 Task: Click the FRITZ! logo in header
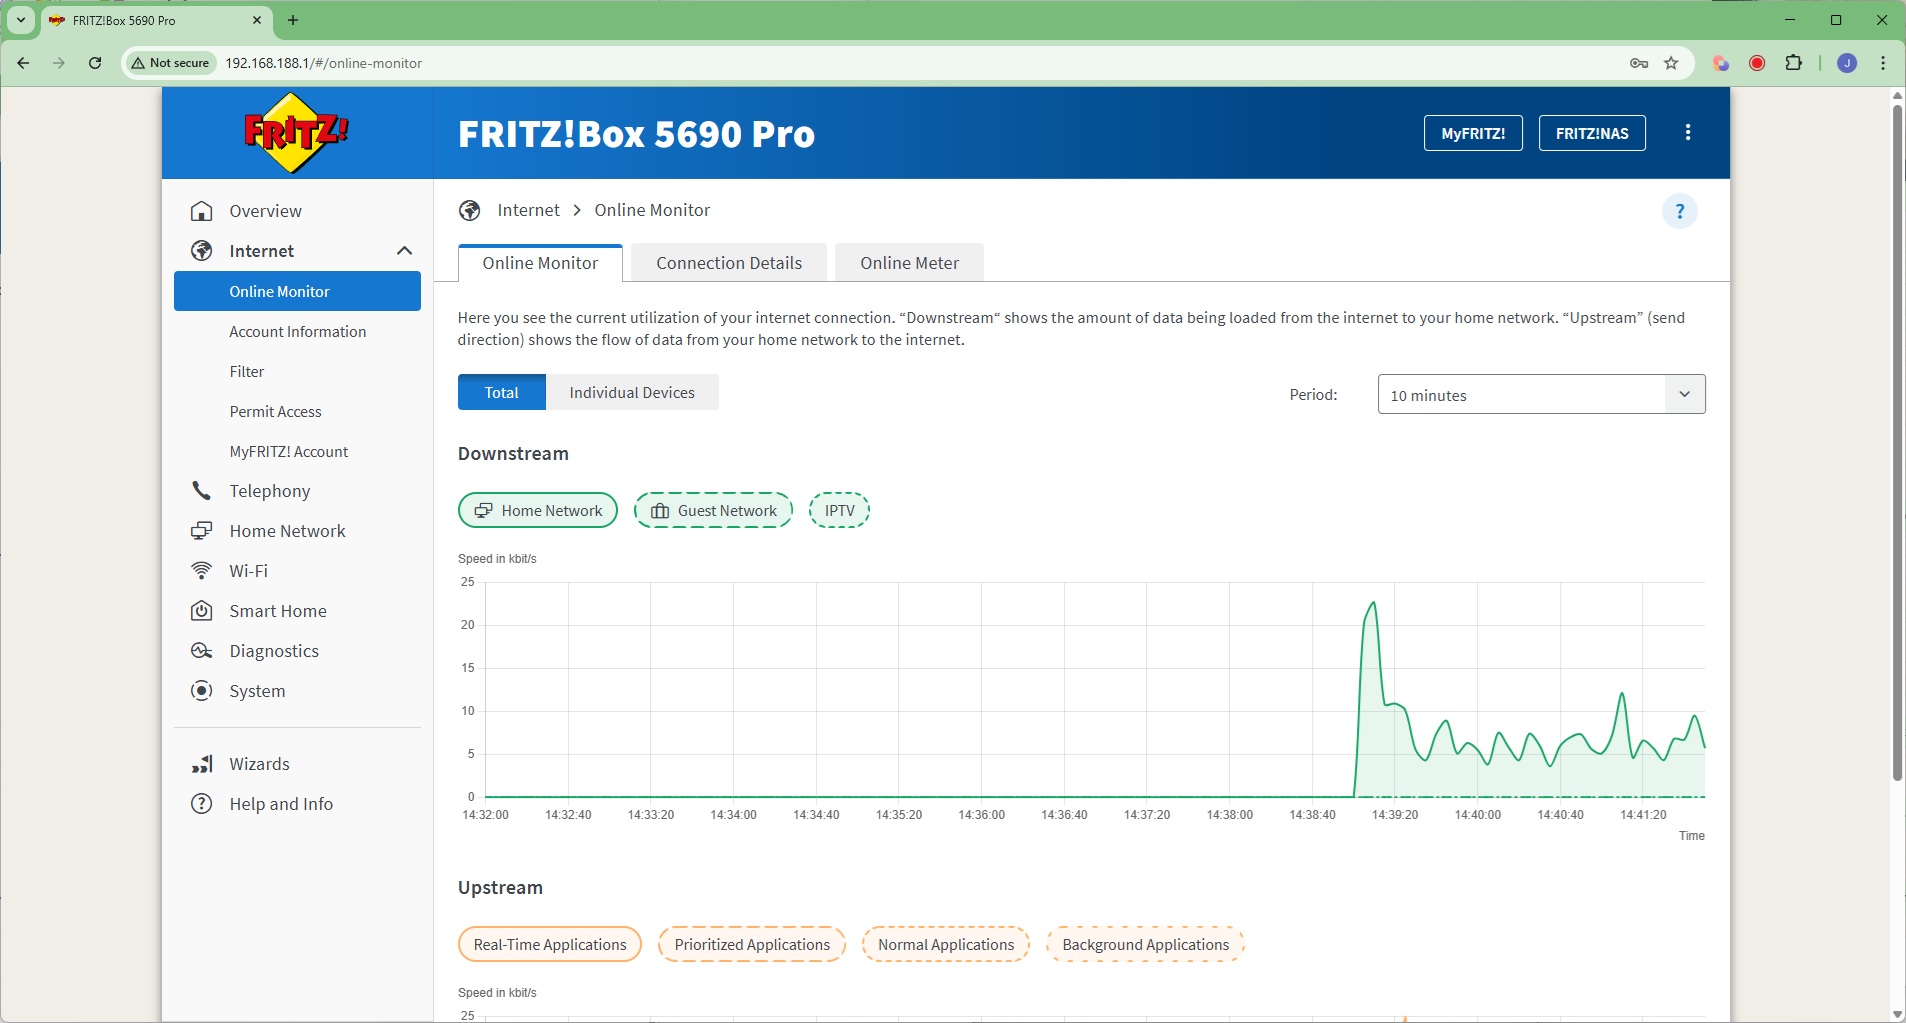[x=296, y=133]
